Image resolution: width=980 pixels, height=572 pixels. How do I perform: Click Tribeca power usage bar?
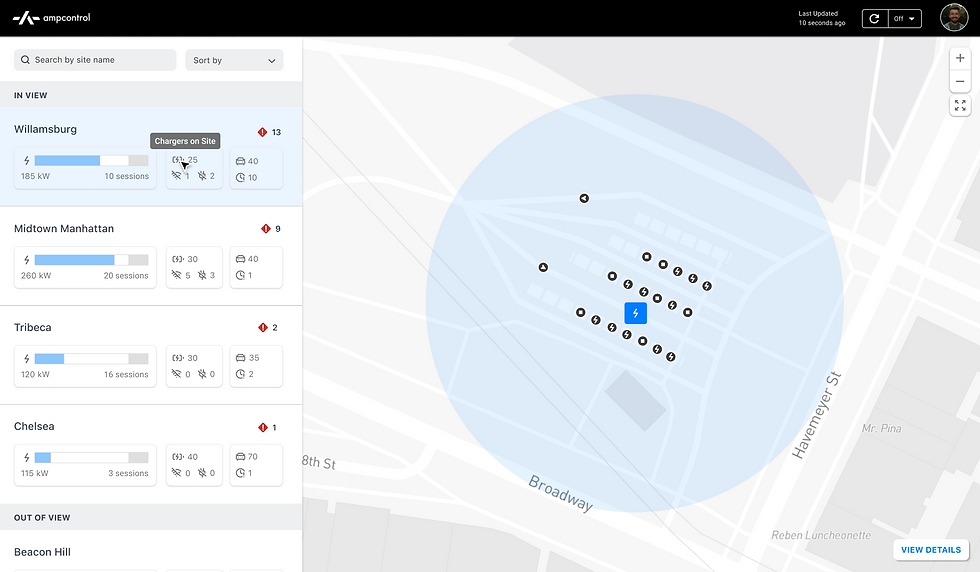coord(91,359)
